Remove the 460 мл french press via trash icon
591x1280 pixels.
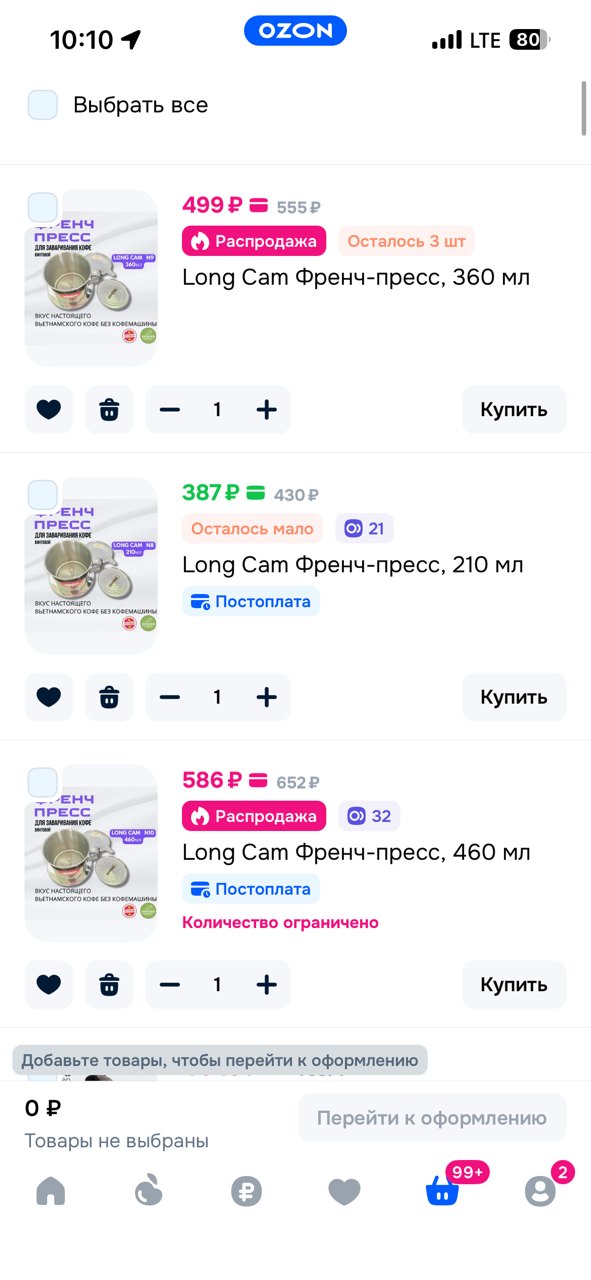point(109,984)
